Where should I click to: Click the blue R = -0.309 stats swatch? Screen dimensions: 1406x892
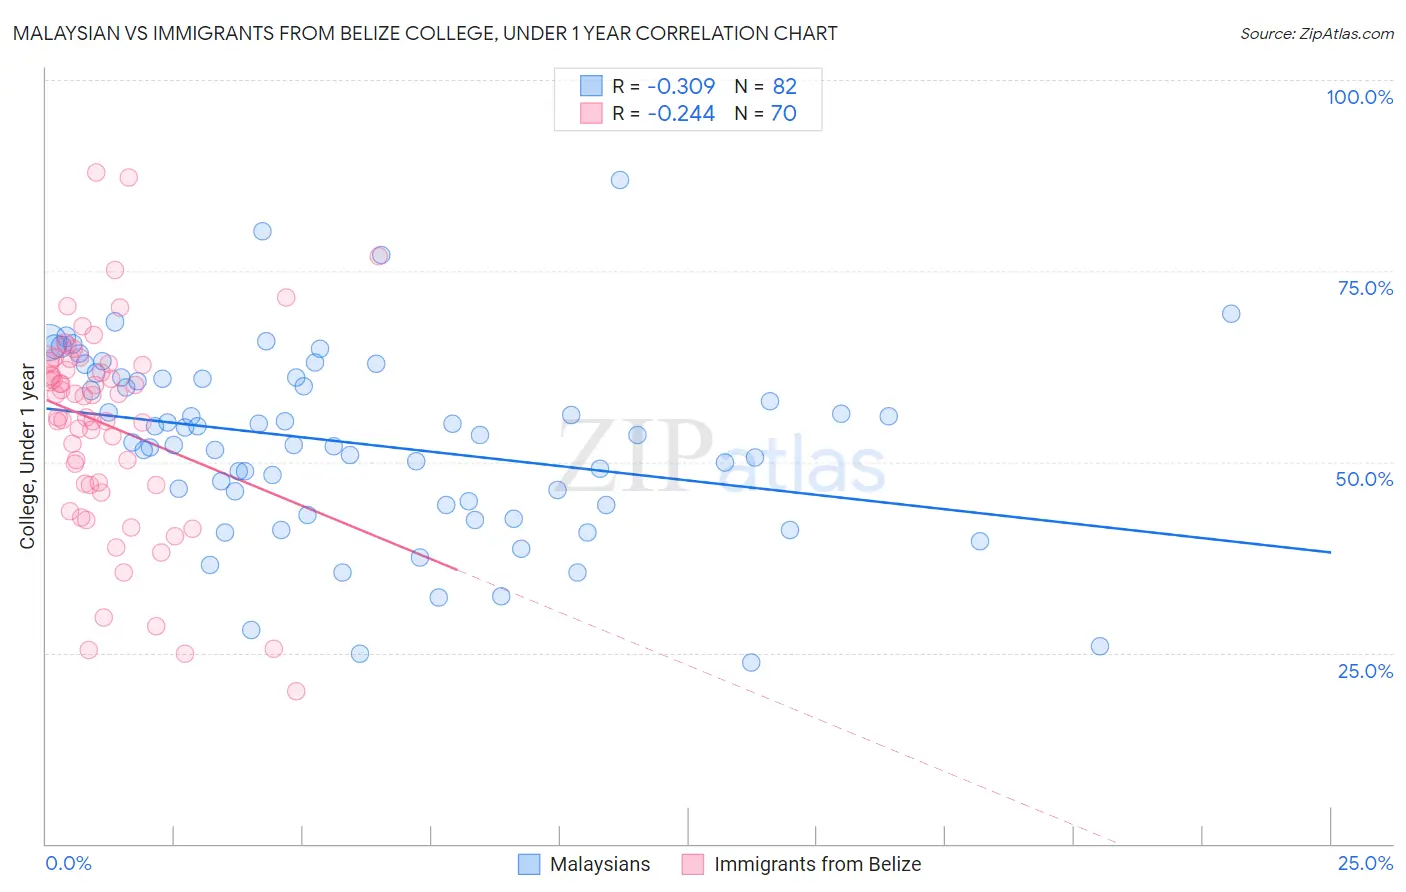[591, 86]
